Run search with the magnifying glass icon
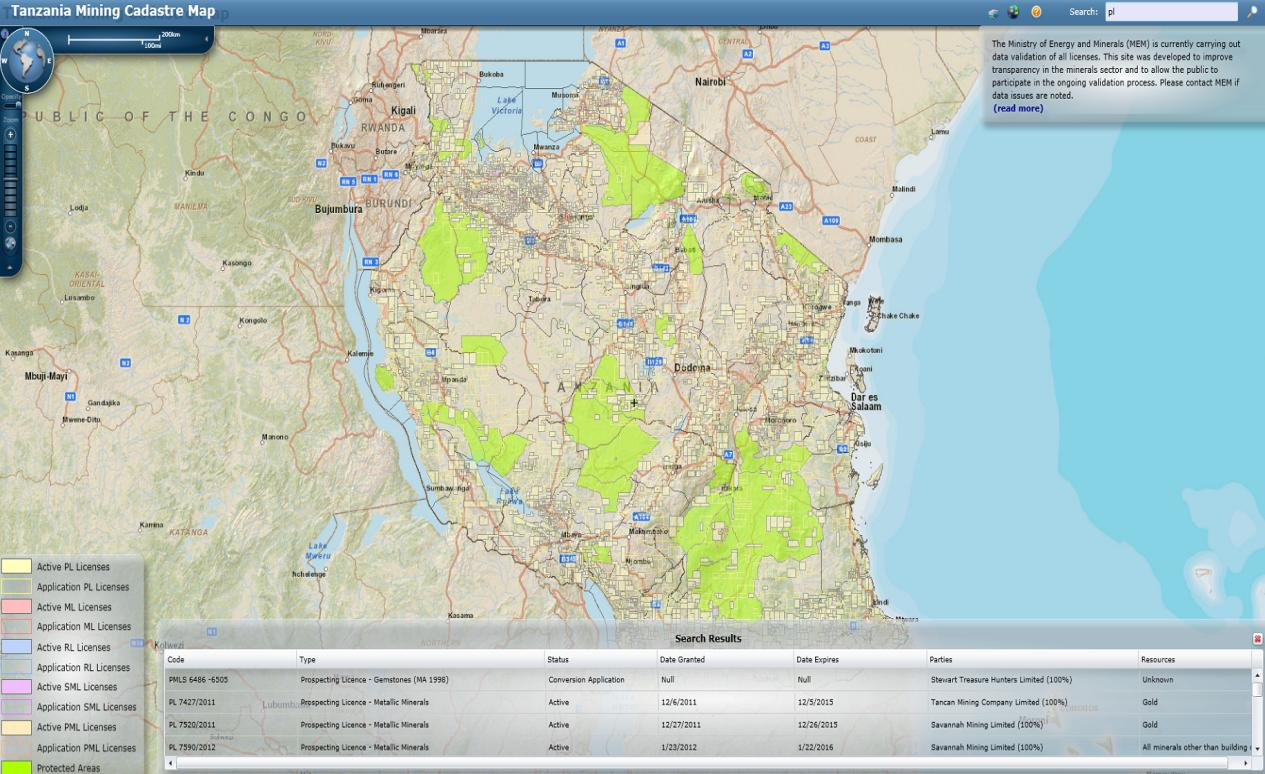Viewport: 1265px width, 774px height. click(x=1251, y=12)
